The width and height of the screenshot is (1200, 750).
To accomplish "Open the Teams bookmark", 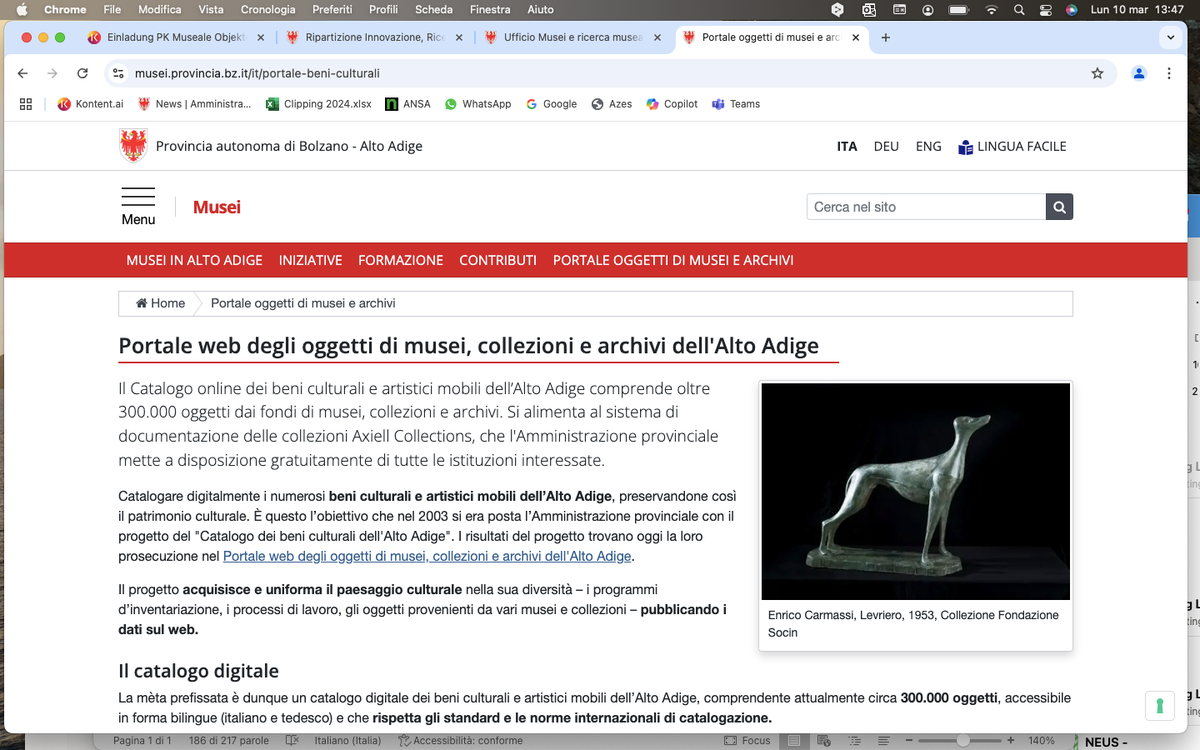I will [x=736, y=103].
